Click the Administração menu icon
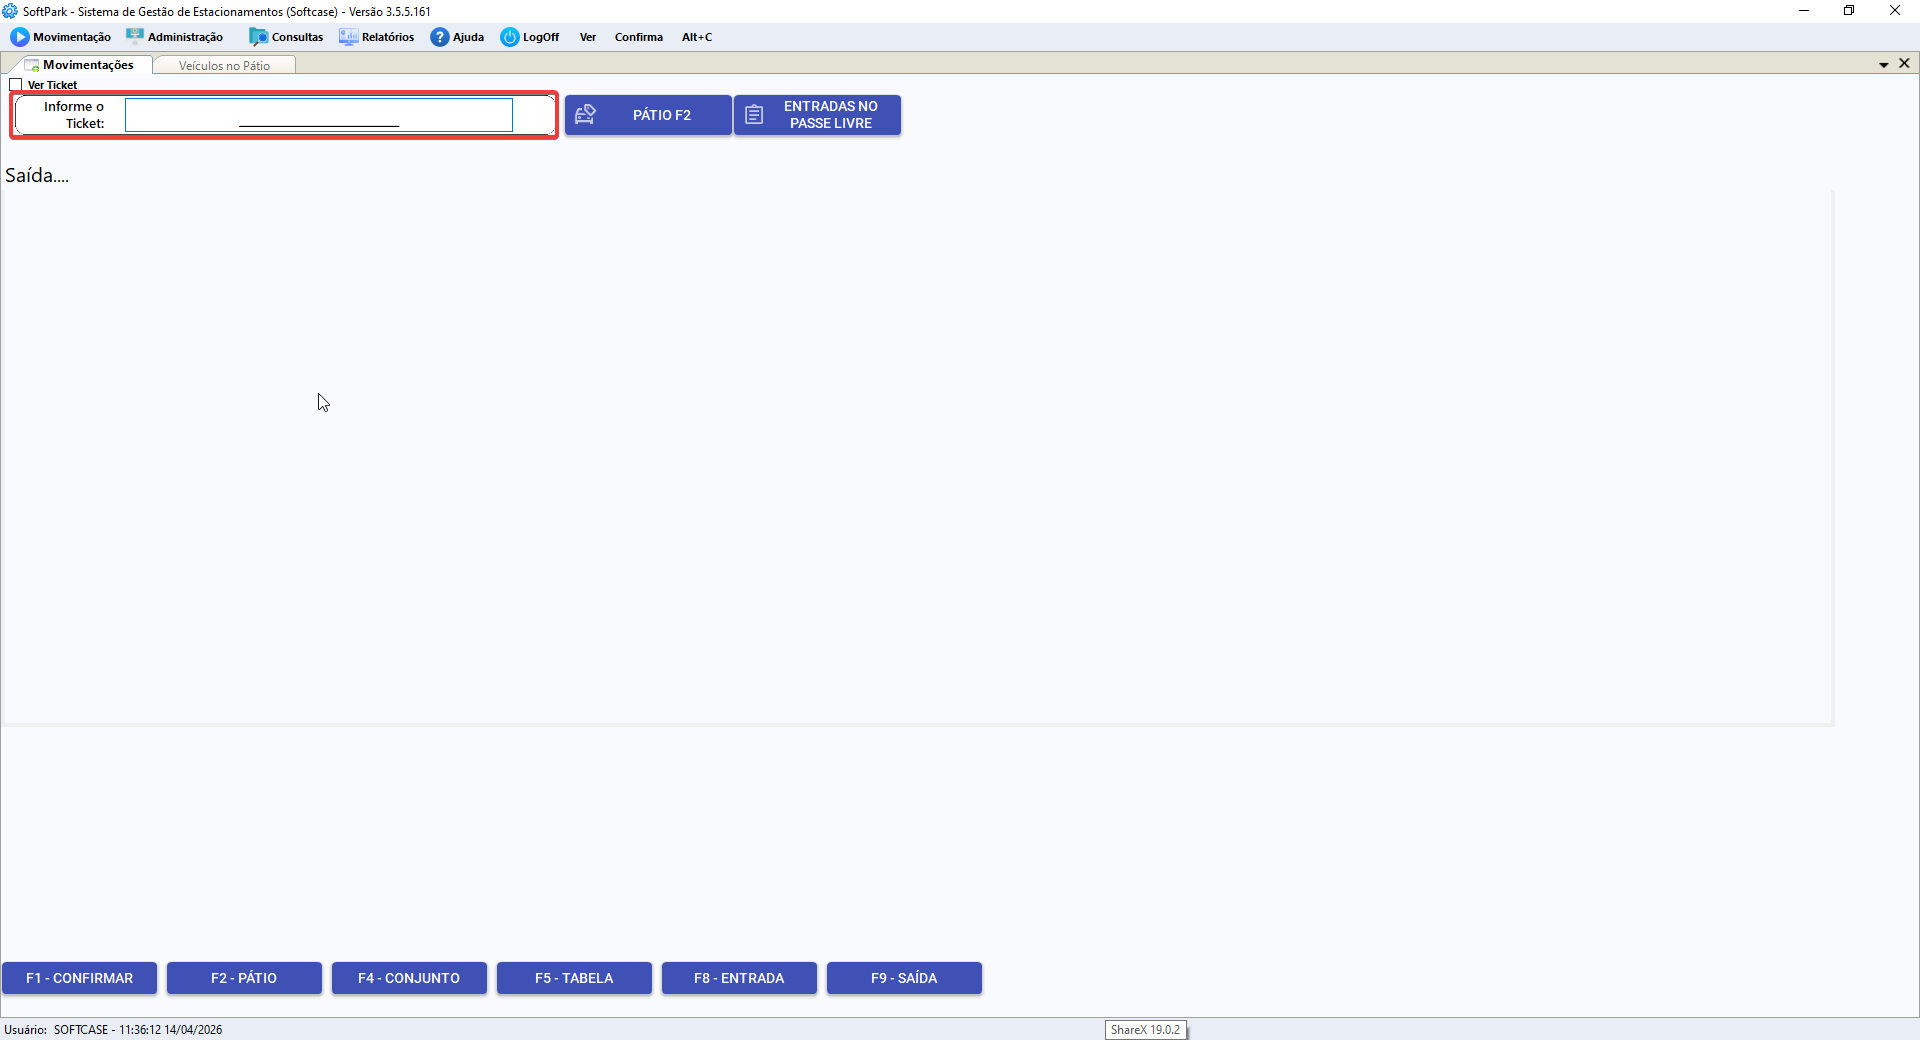Image resolution: width=1920 pixels, height=1040 pixels. click(135, 37)
